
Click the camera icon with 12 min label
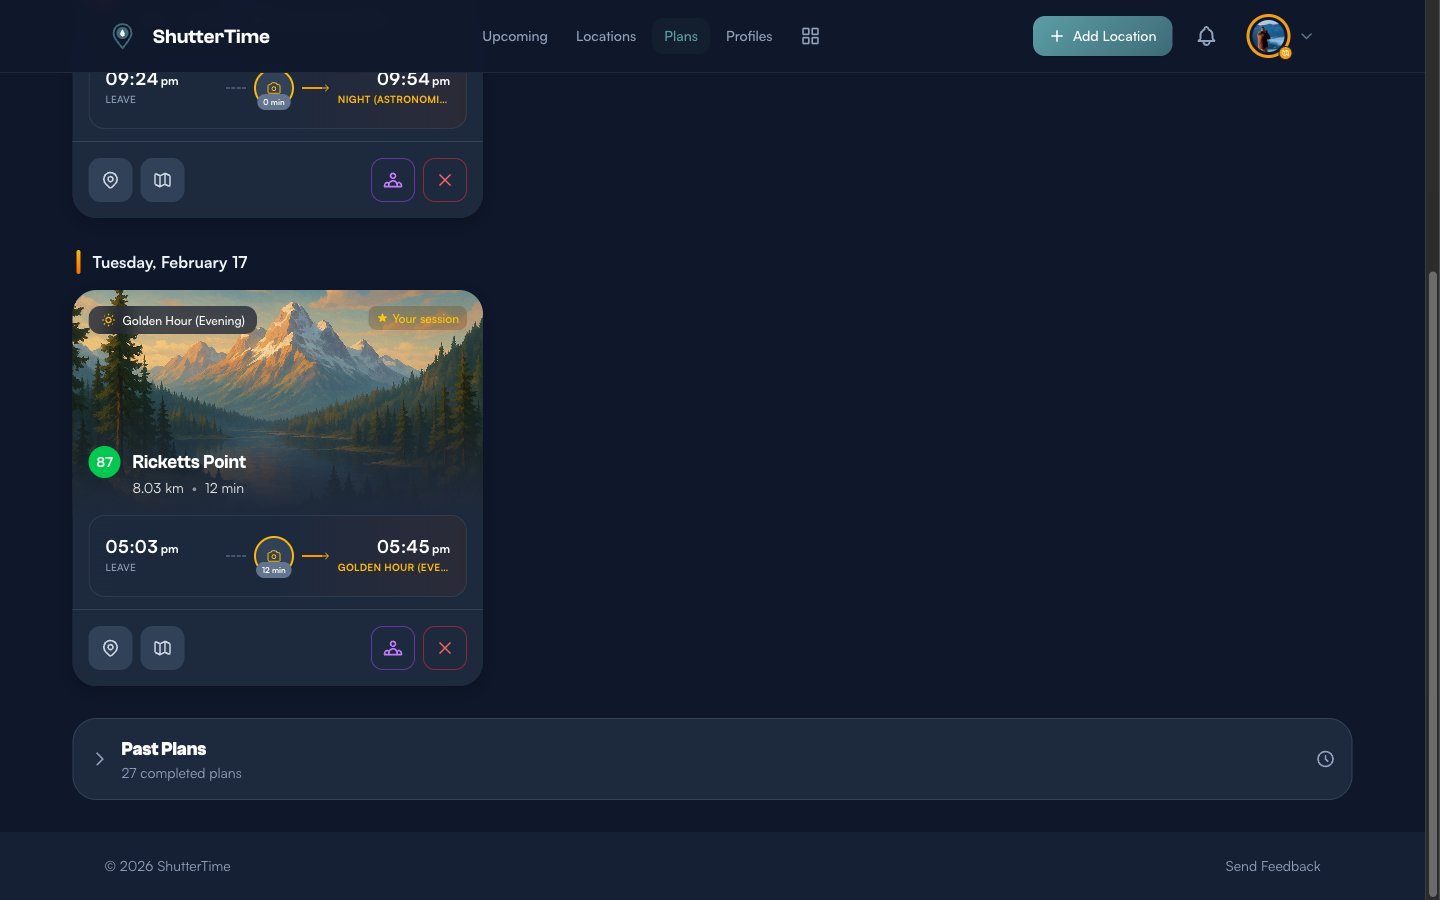(x=274, y=556)
